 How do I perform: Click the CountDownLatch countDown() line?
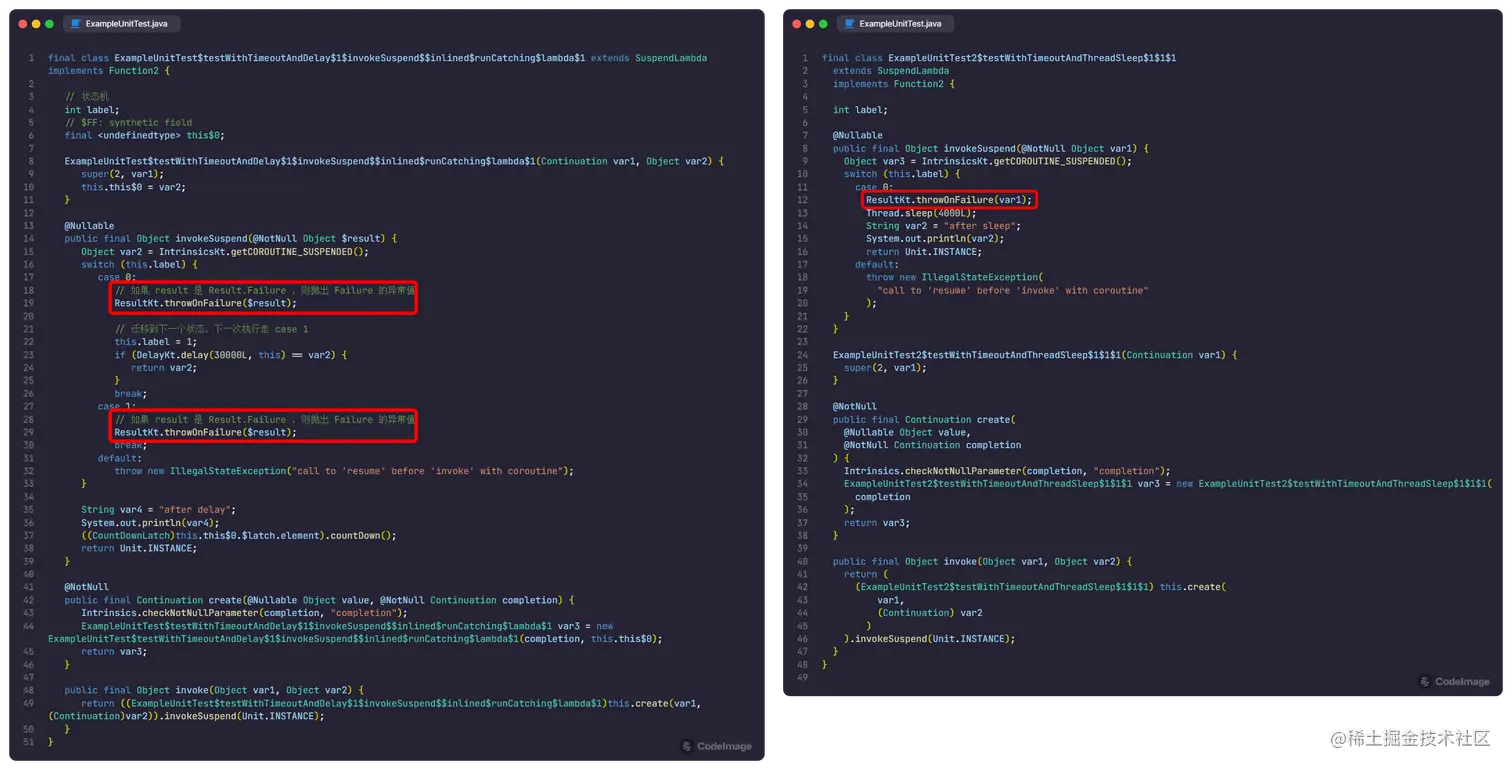pyautogui.click(x=239, y=536)
